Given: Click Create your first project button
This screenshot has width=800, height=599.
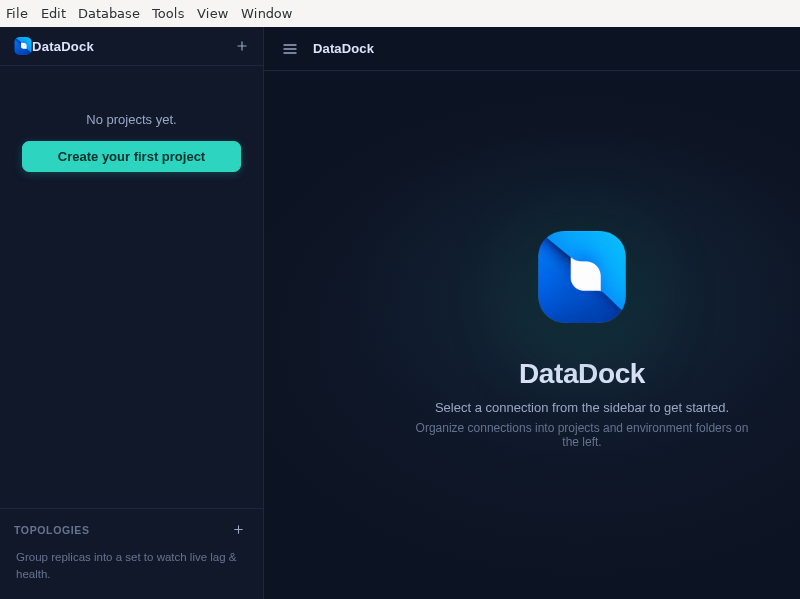Looking at the screenshot, I should 131,157.
